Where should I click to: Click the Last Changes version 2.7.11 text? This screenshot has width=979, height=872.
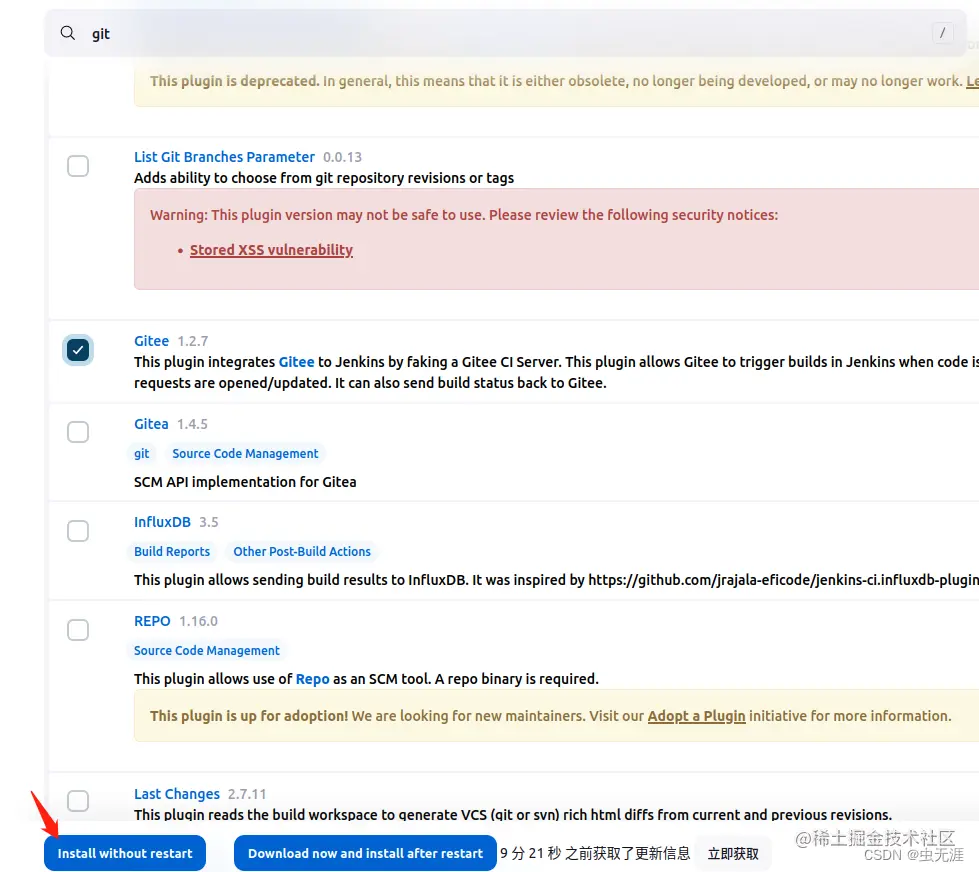click(x=247, y=795)
